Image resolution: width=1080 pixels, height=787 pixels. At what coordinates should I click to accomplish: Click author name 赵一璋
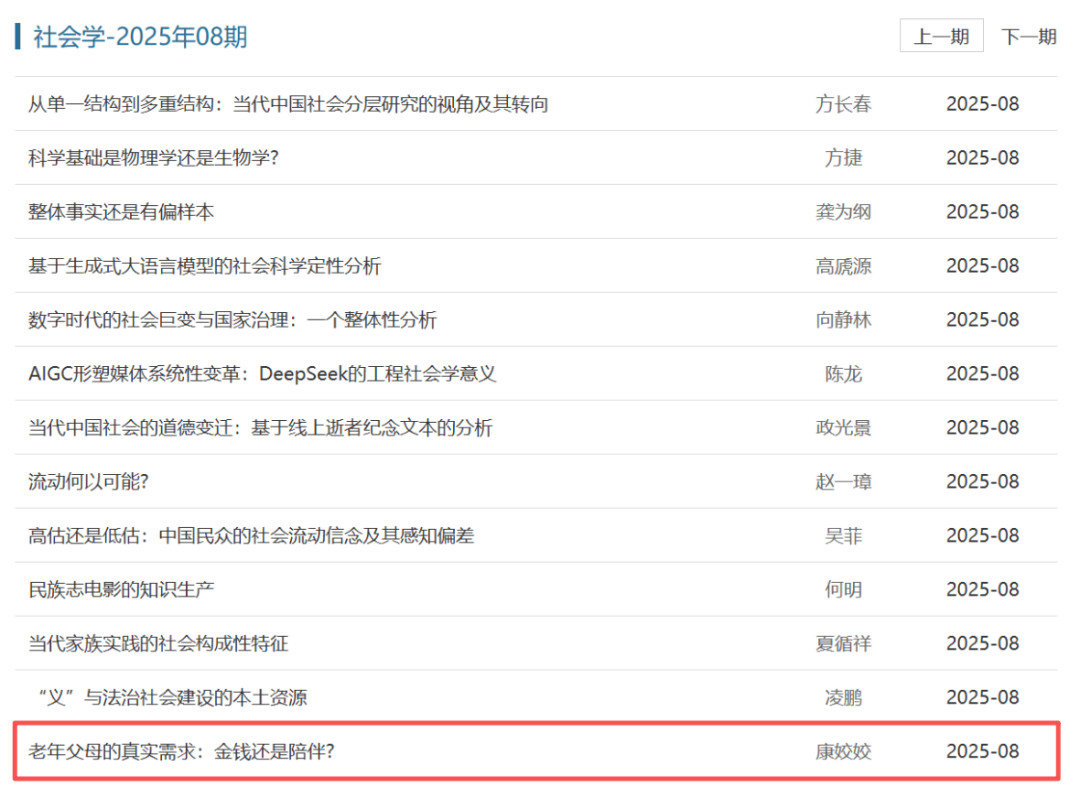[844, 481]
